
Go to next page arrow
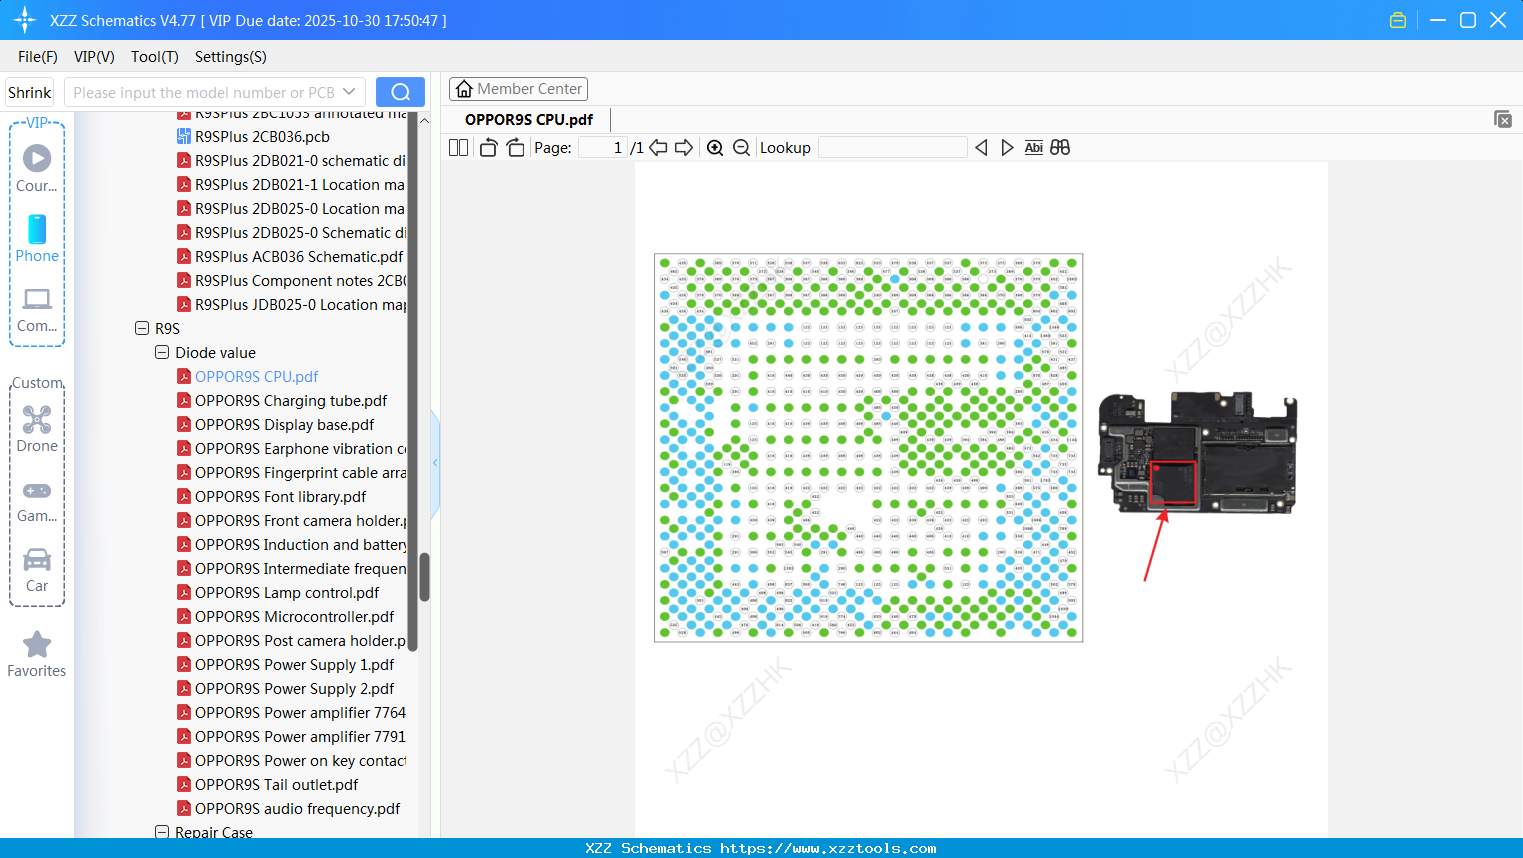pos(684,148)
